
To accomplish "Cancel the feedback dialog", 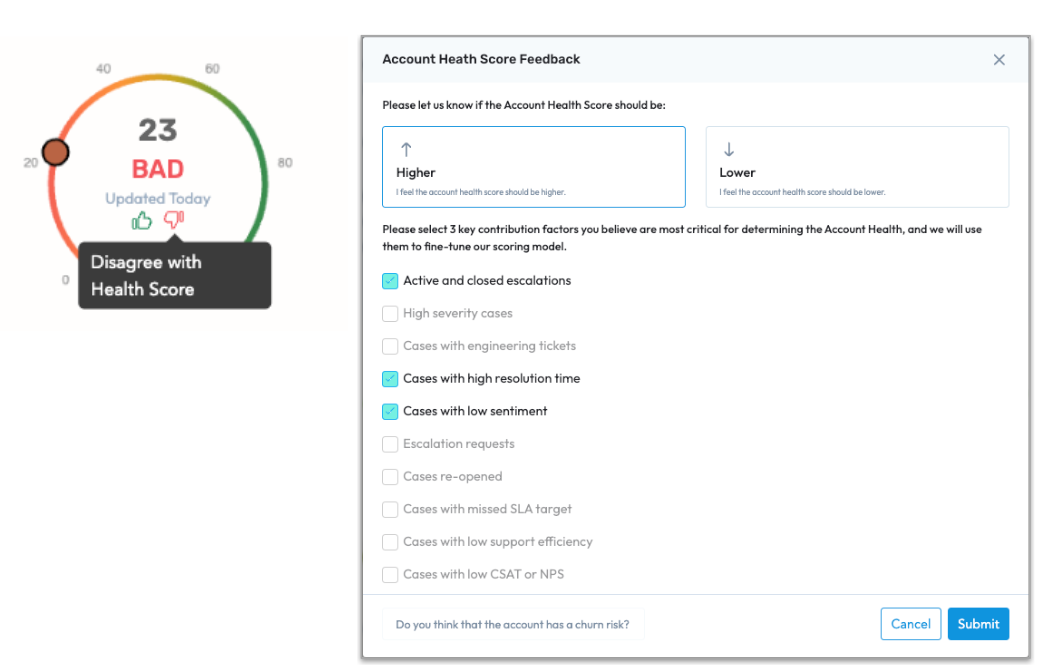I will [x=911, y=624].
